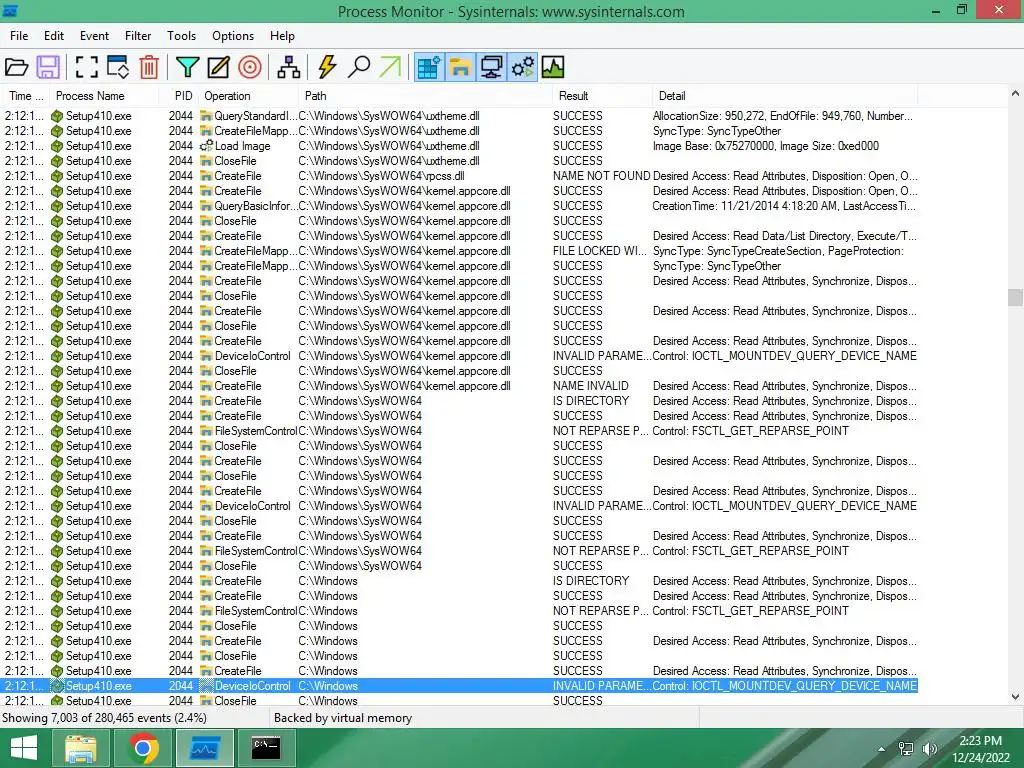Click the network tray icon
The height and width of the screenshot is (768, 1024).
[906, 749]
